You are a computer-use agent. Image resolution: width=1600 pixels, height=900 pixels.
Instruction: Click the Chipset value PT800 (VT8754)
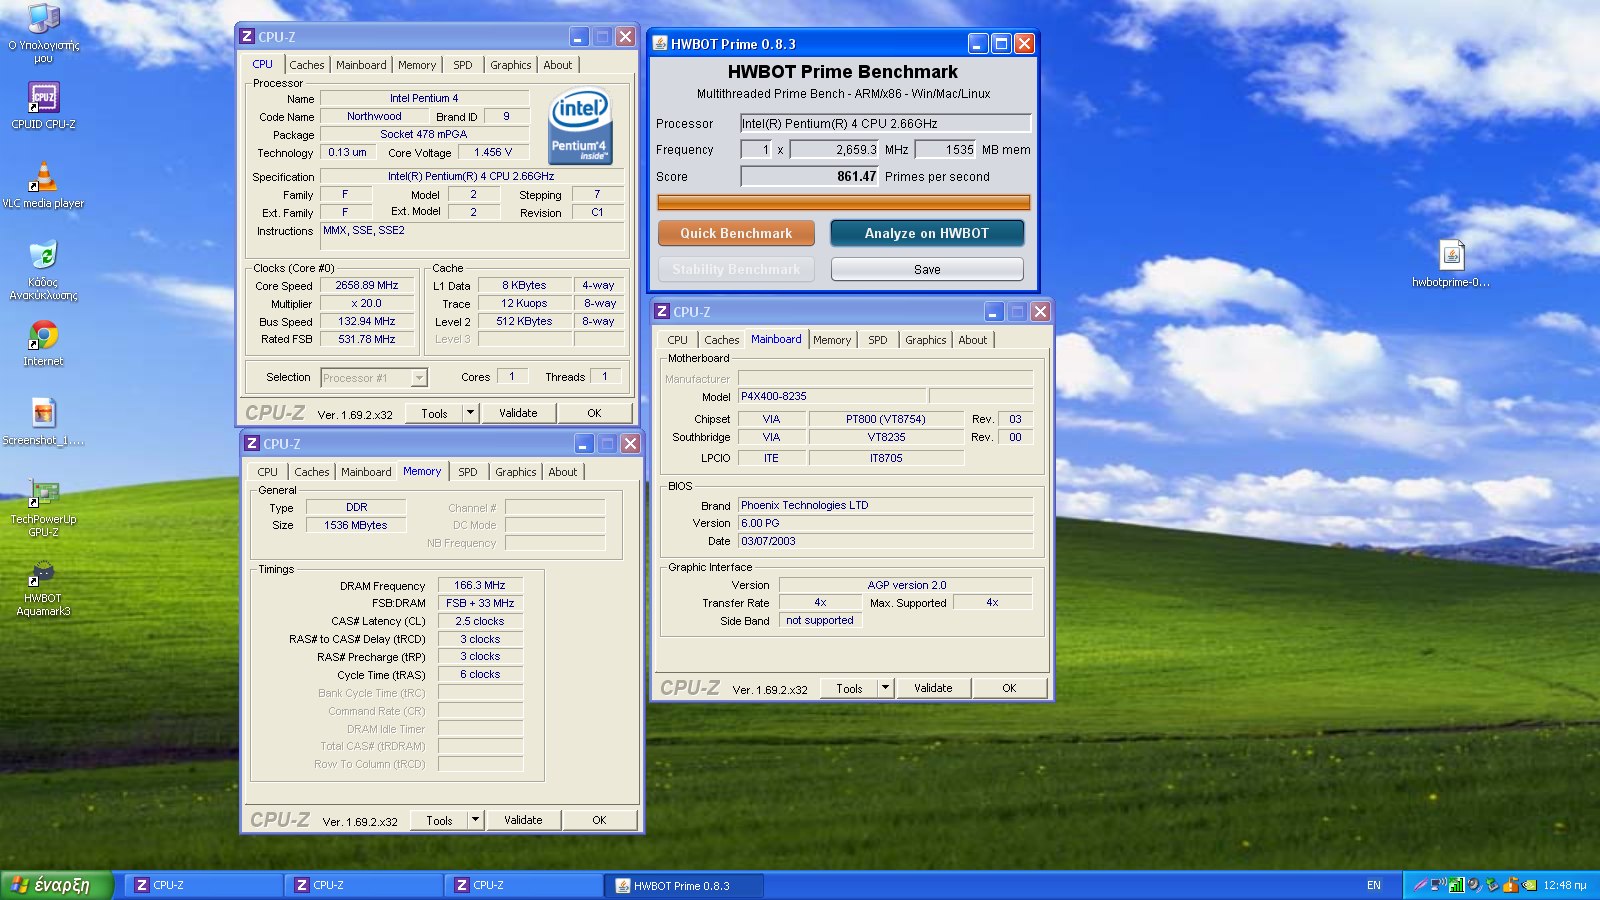pos(886,419)
